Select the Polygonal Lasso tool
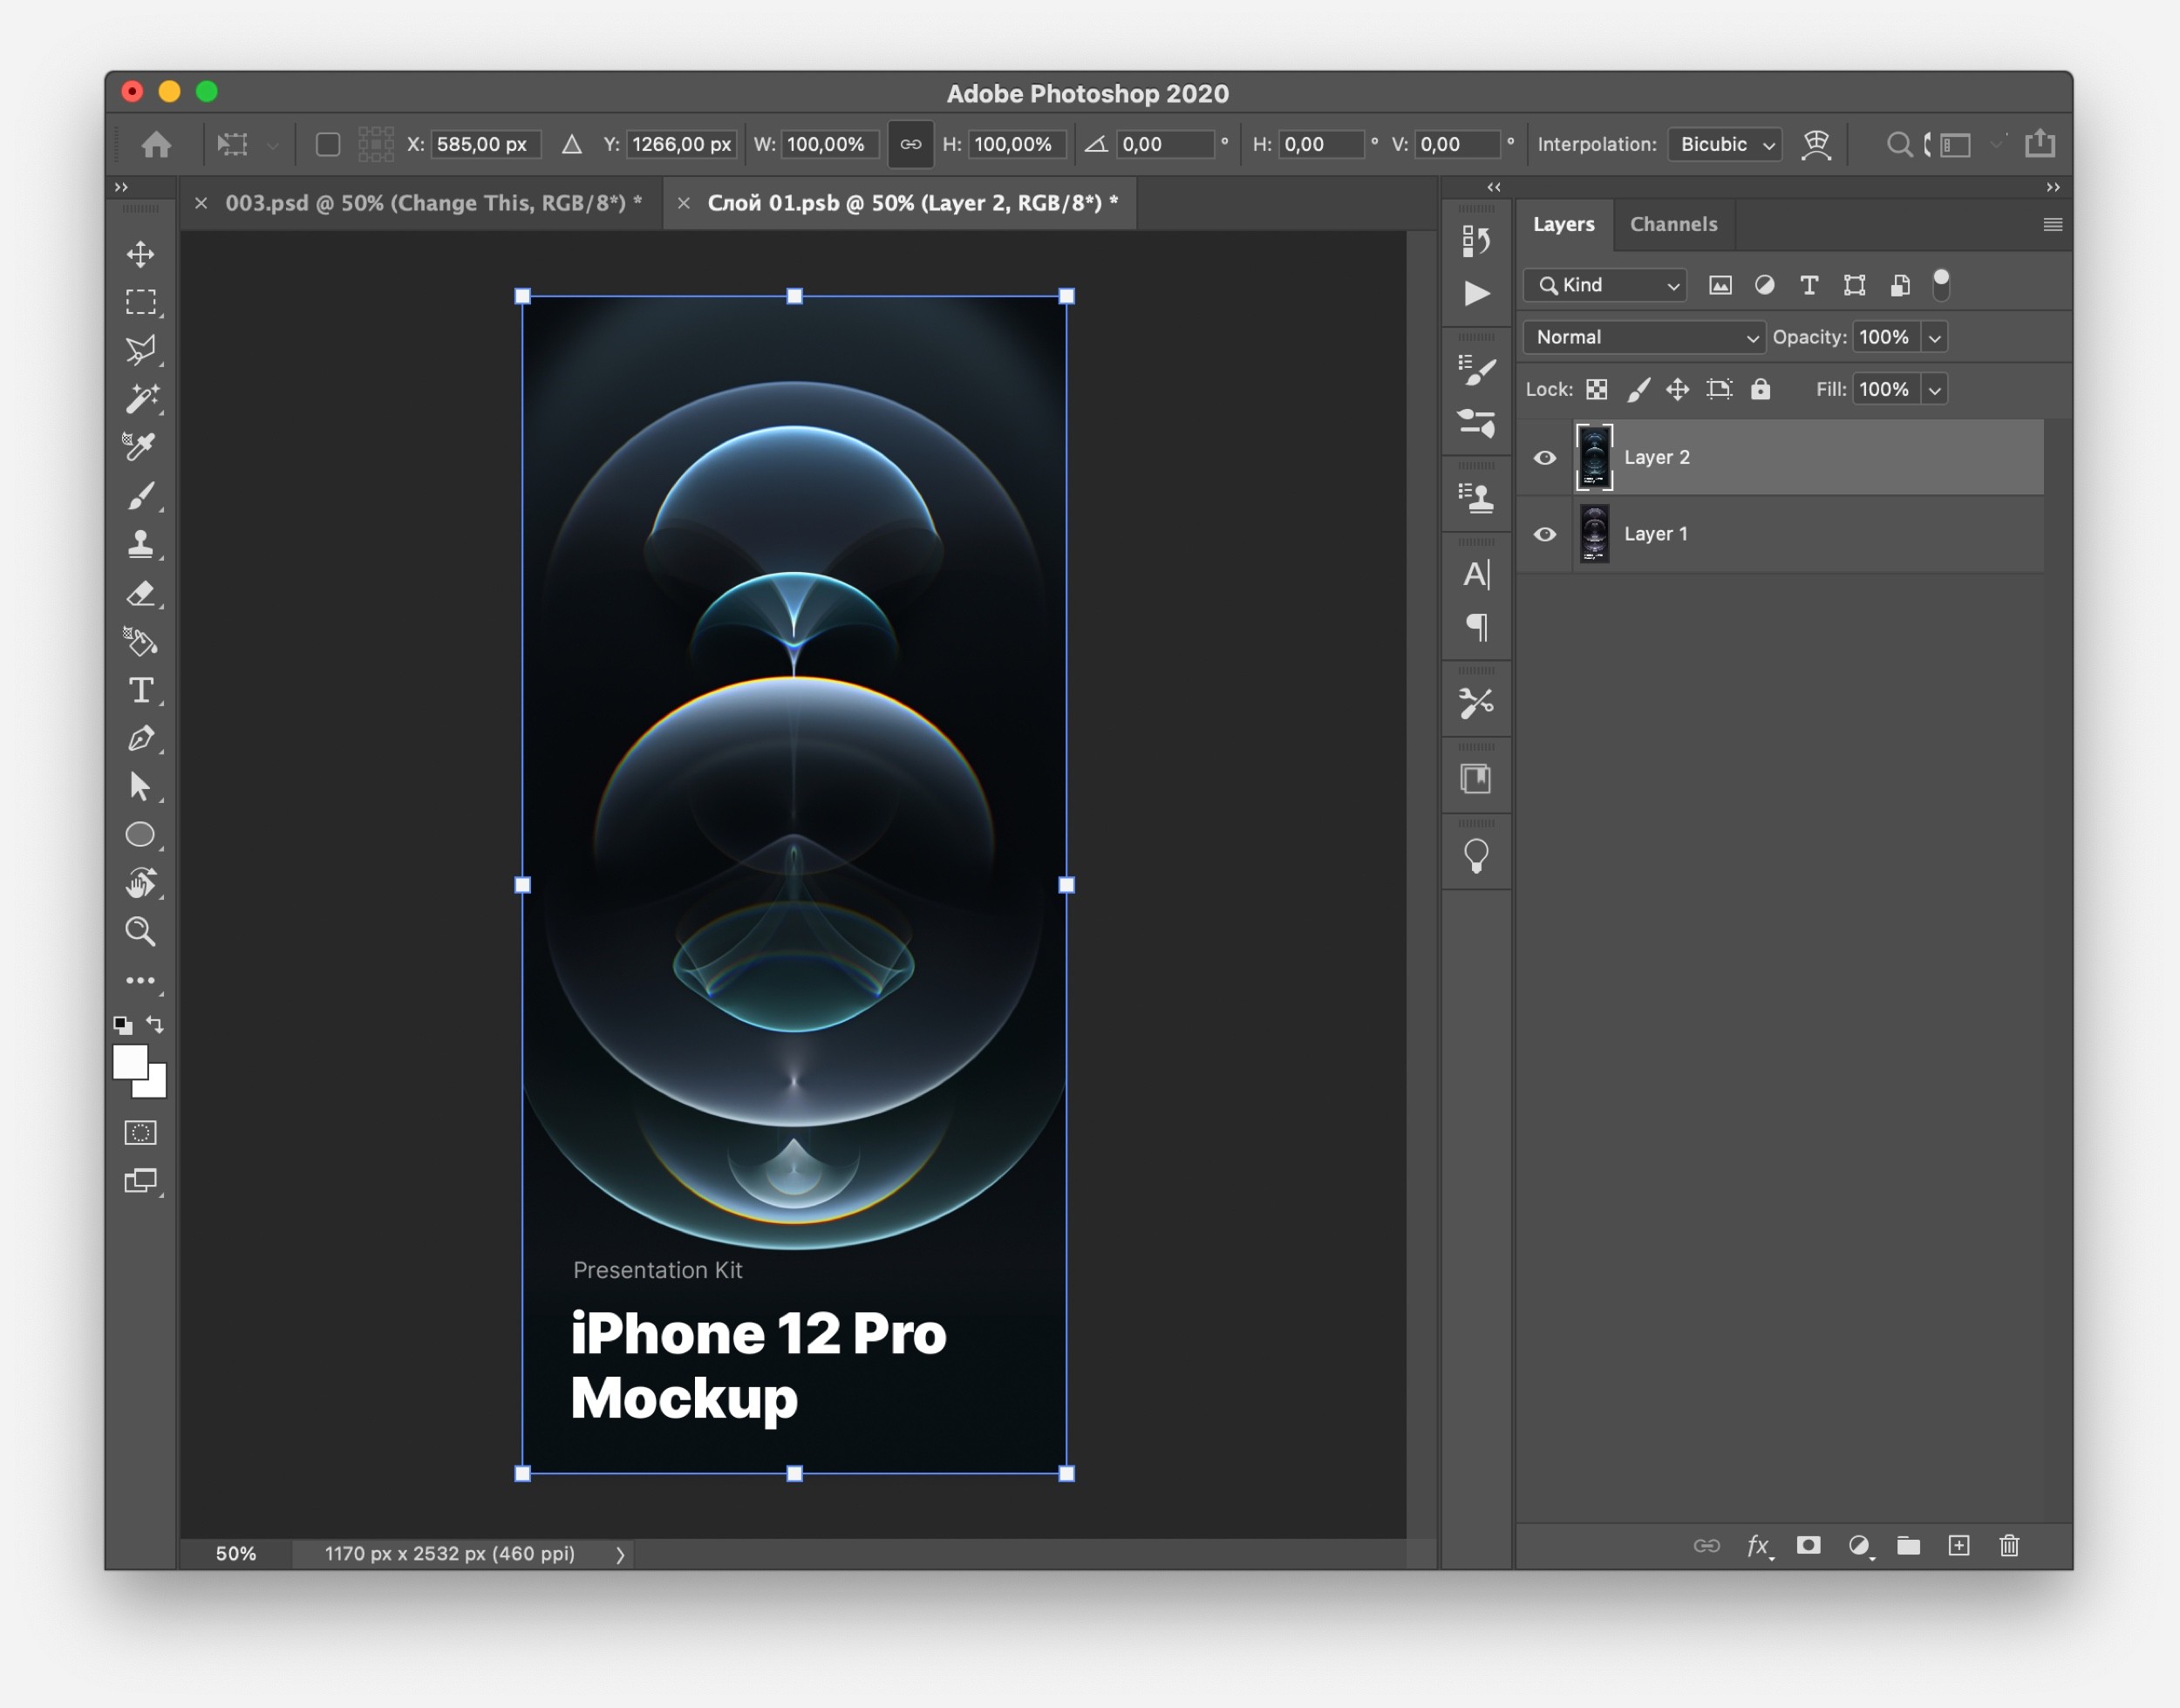The image size is (2180, 1708). 140,350
